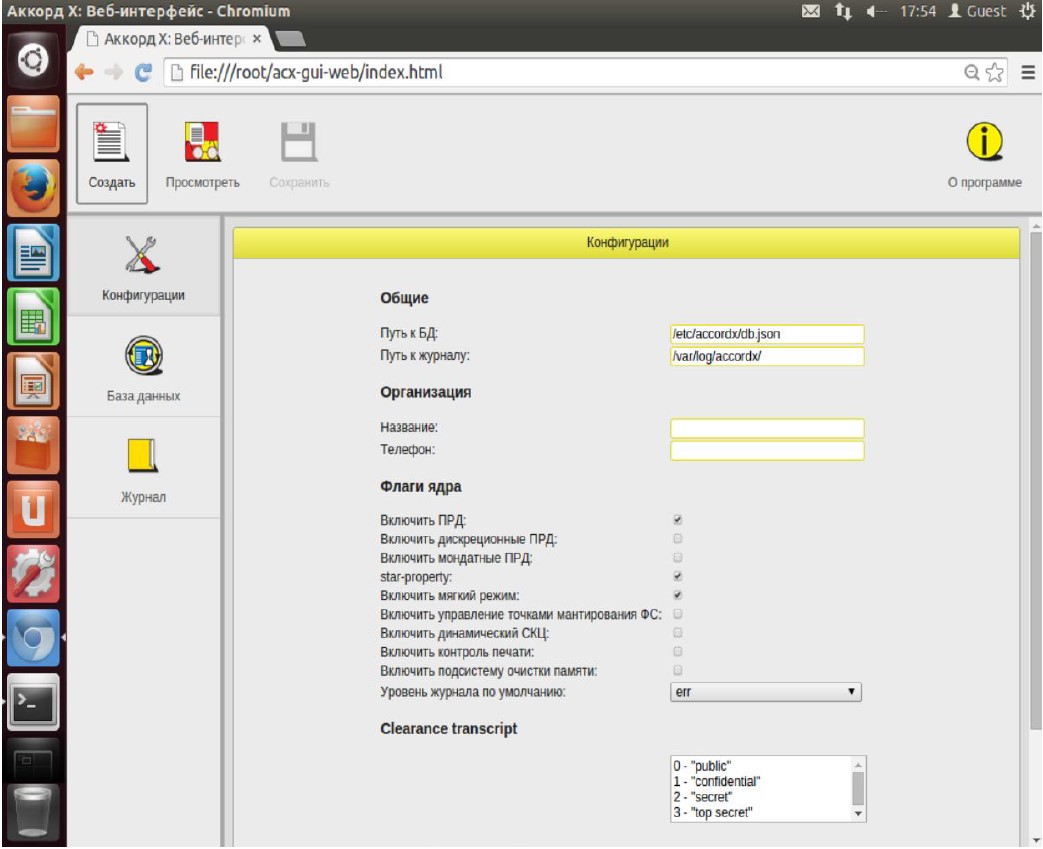
Task: Open the power session menu icon
Action: (1028, 11)
